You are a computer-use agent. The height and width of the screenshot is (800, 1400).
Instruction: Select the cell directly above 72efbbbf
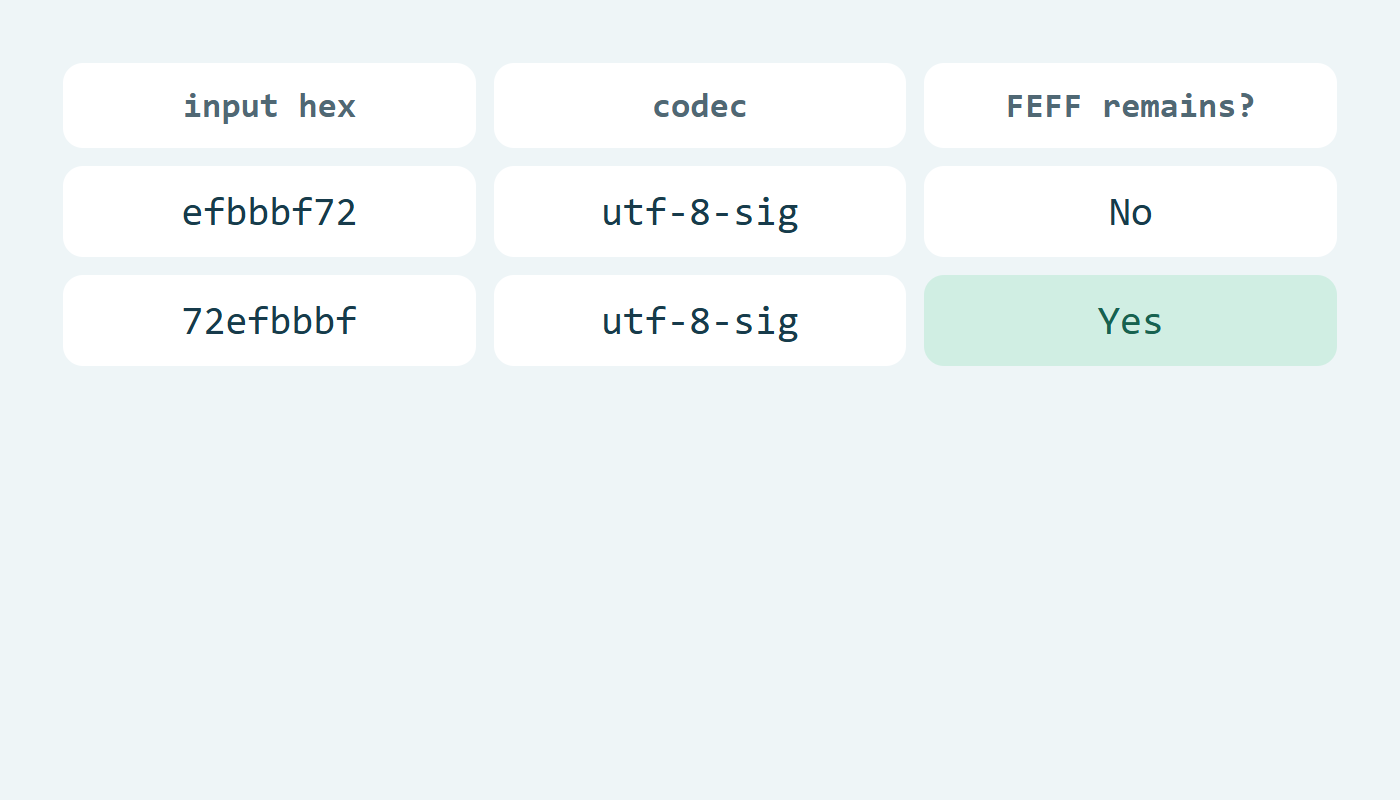coord(269,212)
